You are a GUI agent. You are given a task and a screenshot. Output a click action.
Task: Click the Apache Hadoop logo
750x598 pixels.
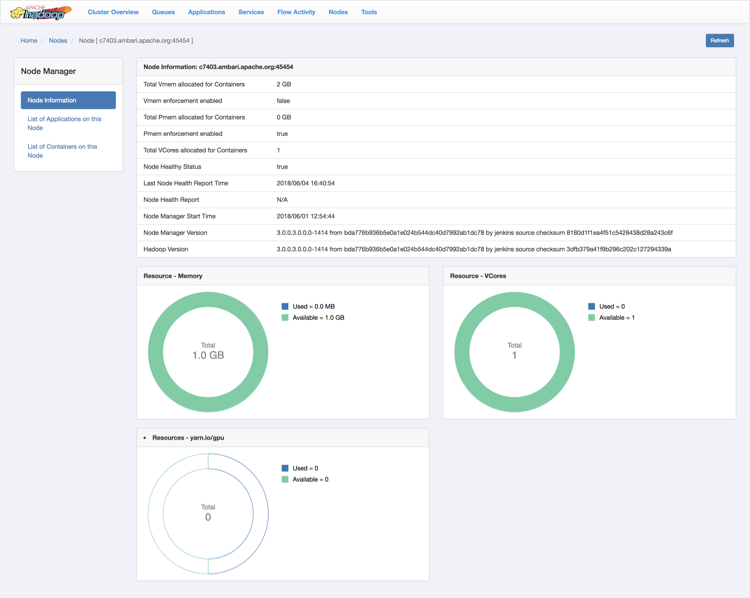40,12
